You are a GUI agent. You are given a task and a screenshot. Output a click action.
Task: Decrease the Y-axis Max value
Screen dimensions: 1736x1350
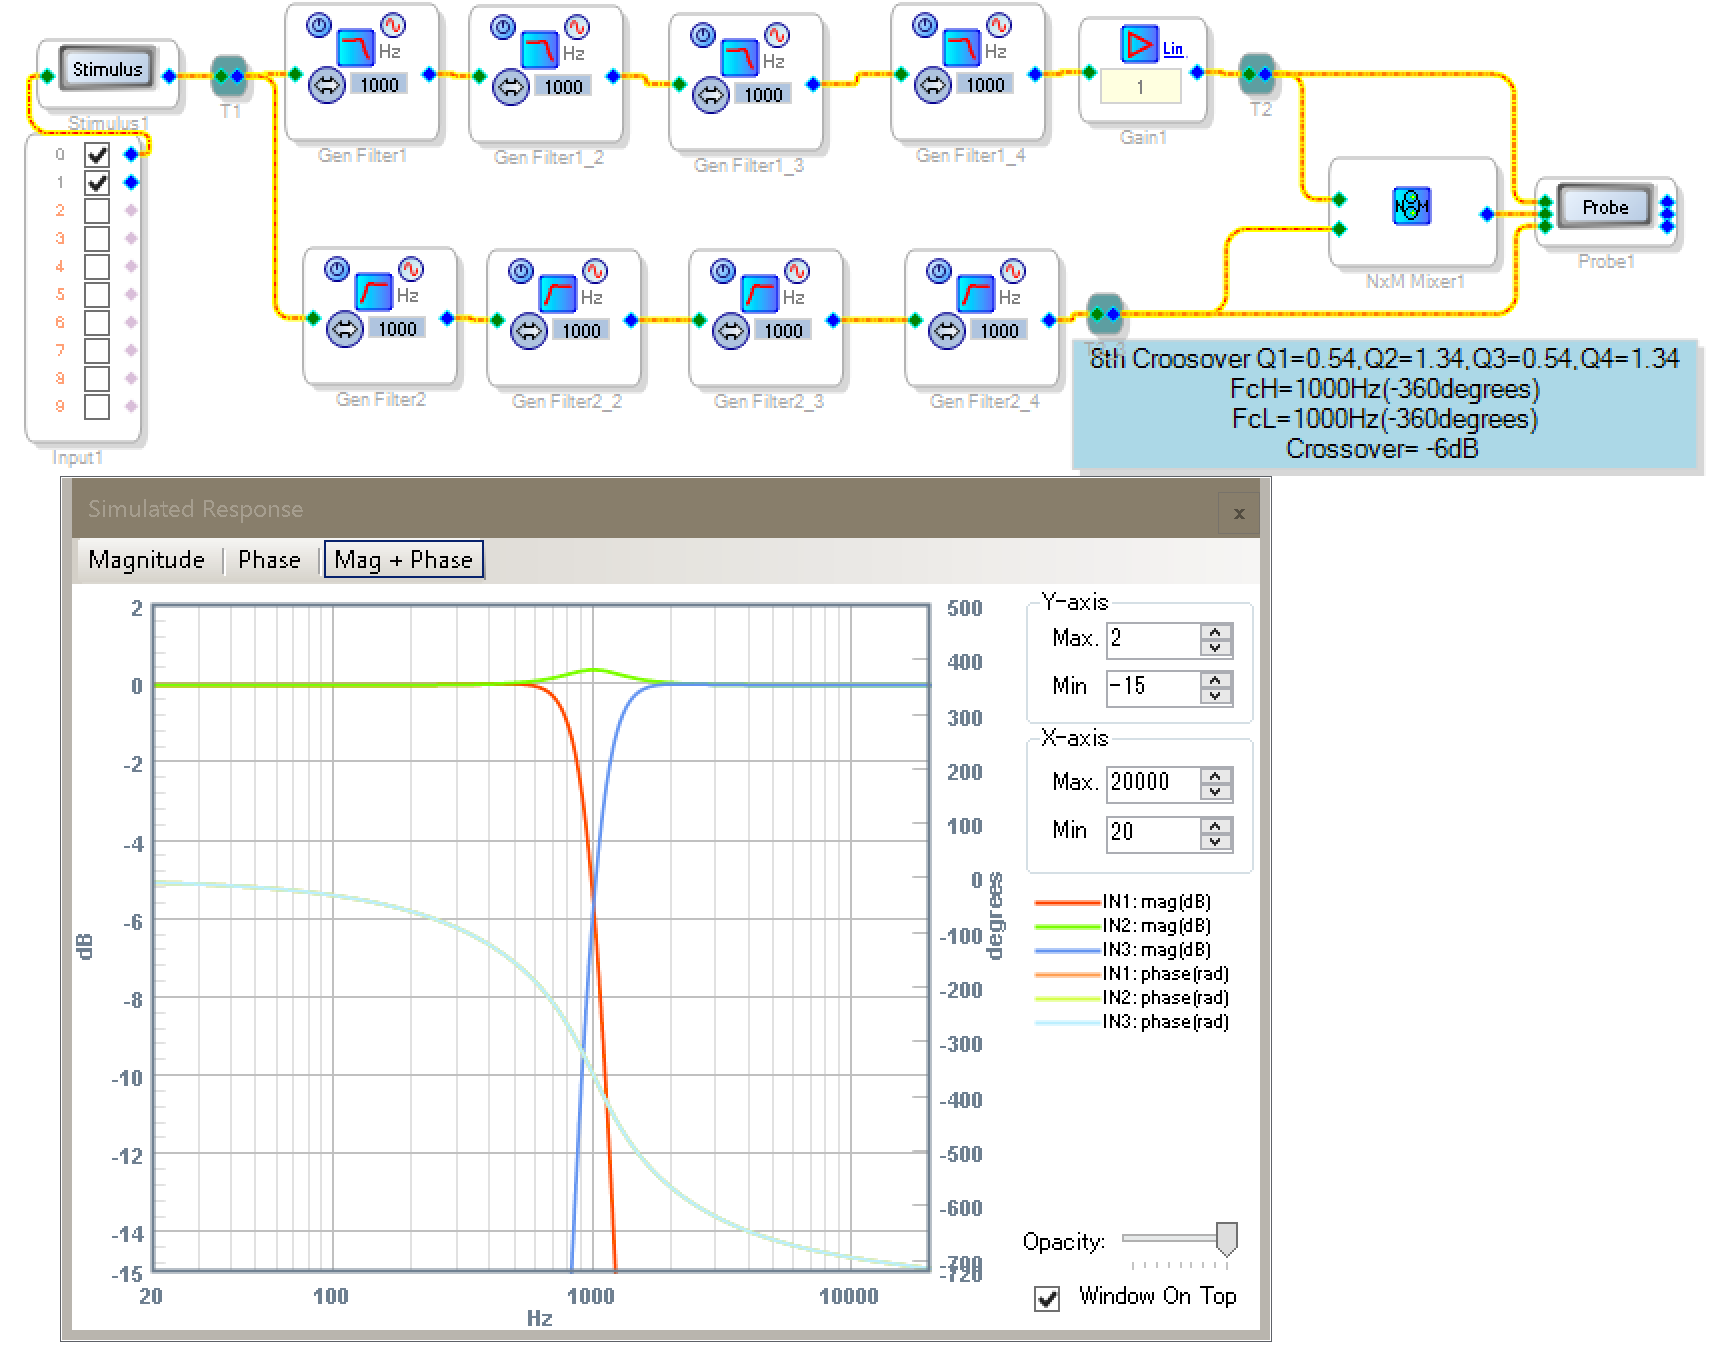pyautogui.click(x=1215, y=647)
